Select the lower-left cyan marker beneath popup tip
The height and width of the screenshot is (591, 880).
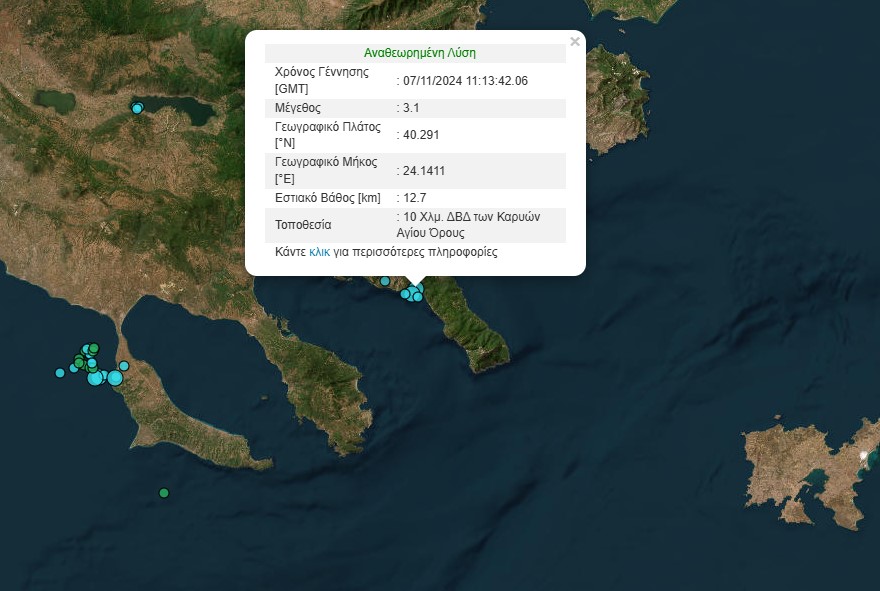(405, 294)
